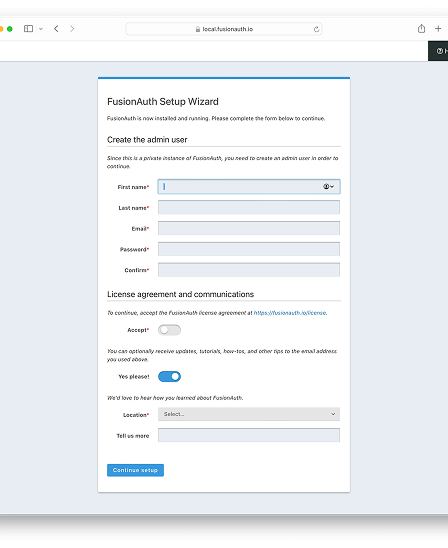Screen dimensions: 448x548
Task: Click the Safari sidebar toggle icon
Action: click(28, 29)
